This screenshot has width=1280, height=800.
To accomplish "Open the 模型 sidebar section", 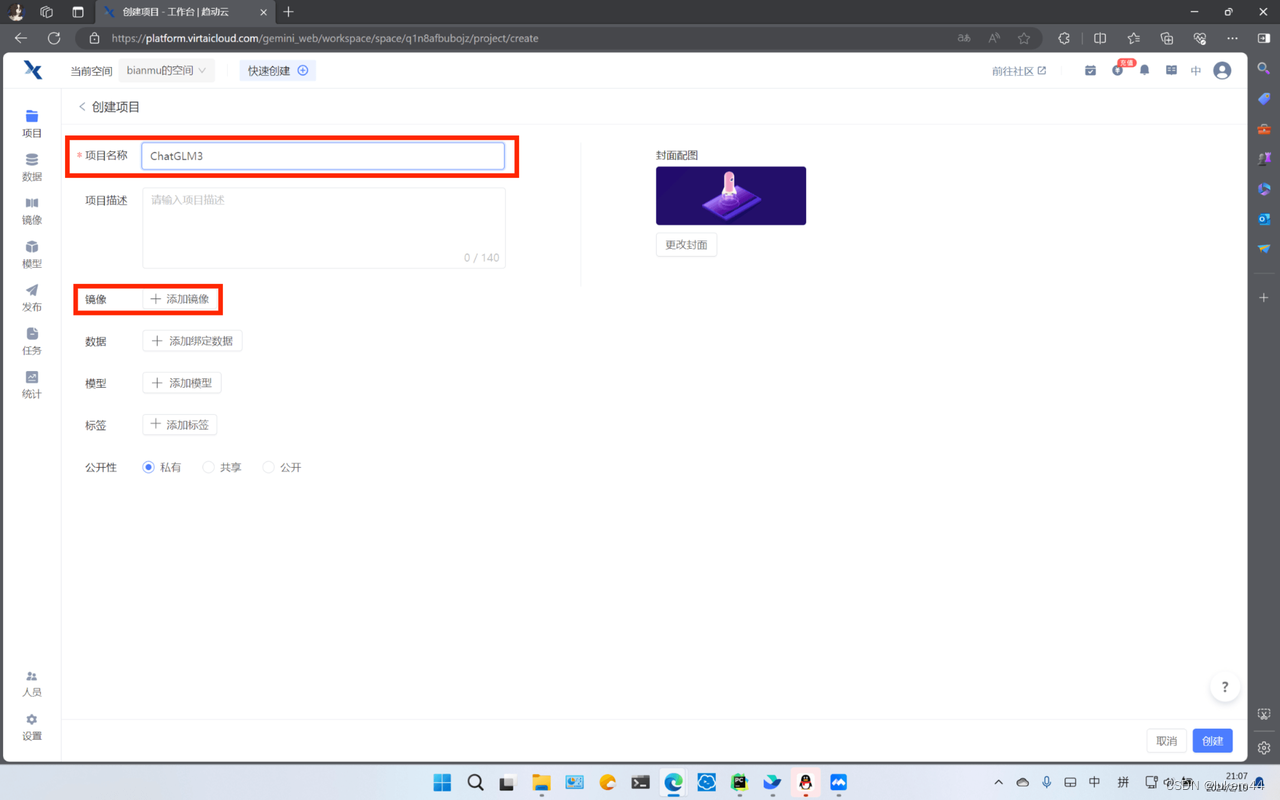I will 32,254.
